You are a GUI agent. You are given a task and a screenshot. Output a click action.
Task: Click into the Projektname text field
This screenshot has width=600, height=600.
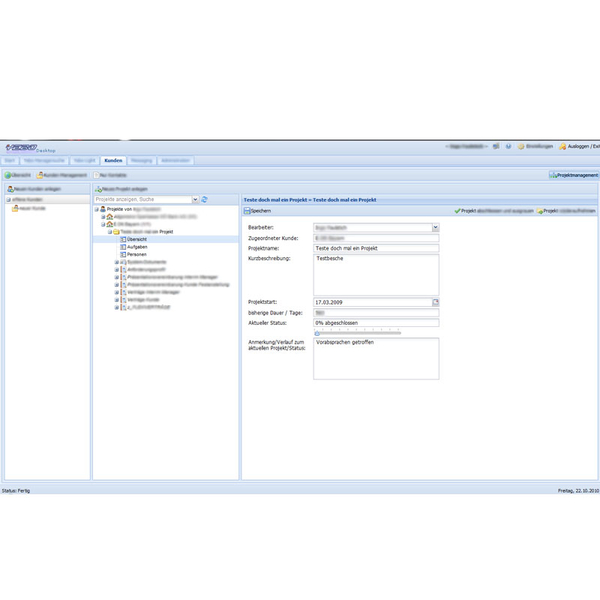pos(375,247)
